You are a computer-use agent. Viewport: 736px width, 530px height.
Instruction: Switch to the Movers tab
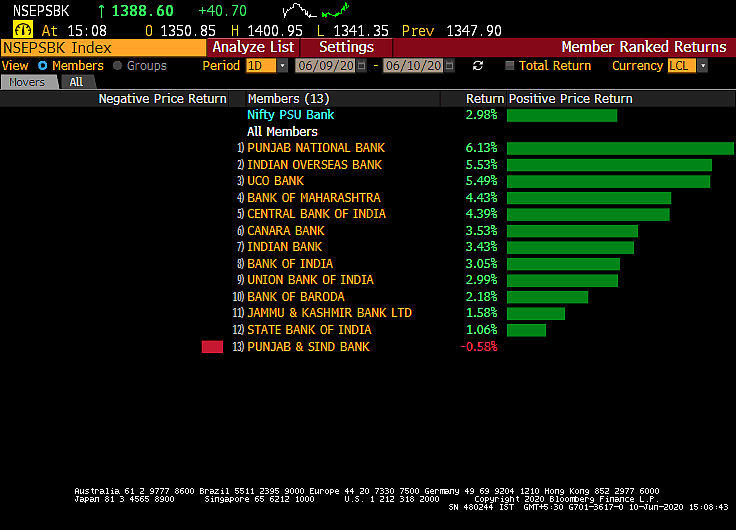click(x=28, y=82)
